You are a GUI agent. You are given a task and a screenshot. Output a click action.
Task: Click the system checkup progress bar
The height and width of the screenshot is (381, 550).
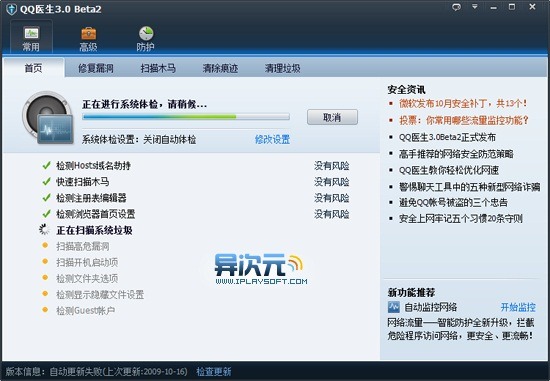tap(186, 117)
